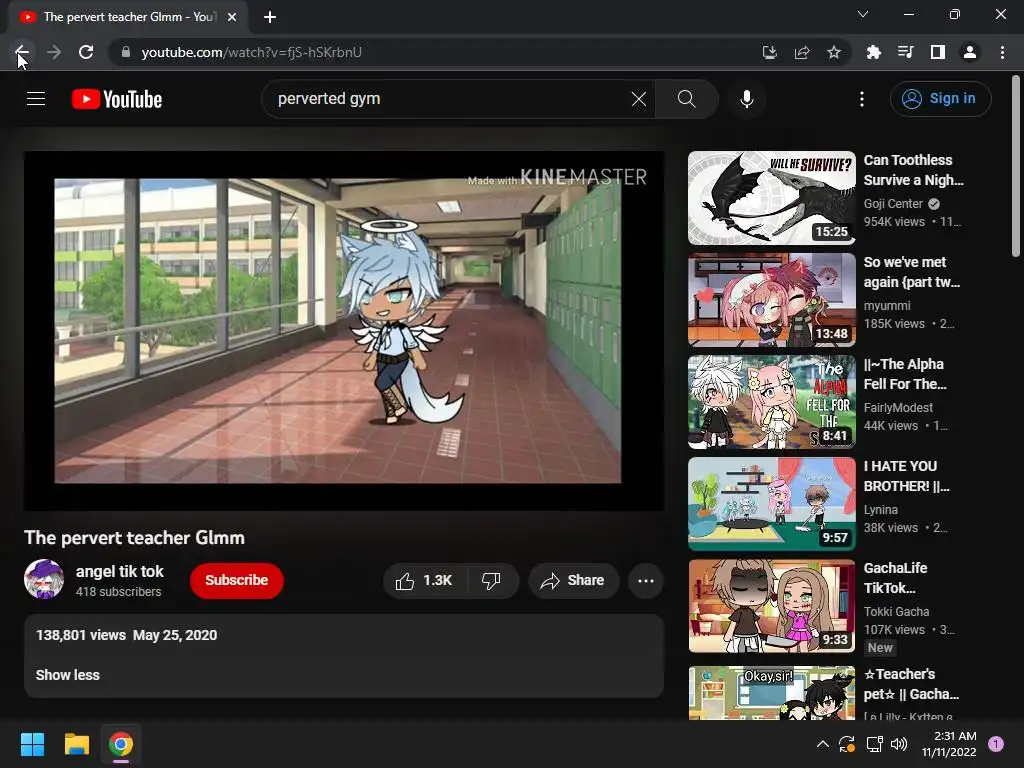Open the notification badge in taskbar

point(996,744)
